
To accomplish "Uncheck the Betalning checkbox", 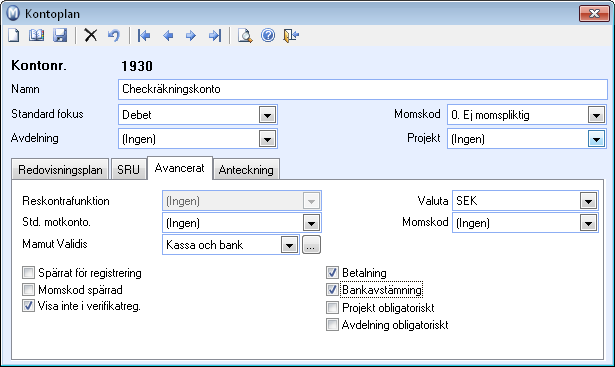I will [x=332, y=273].
